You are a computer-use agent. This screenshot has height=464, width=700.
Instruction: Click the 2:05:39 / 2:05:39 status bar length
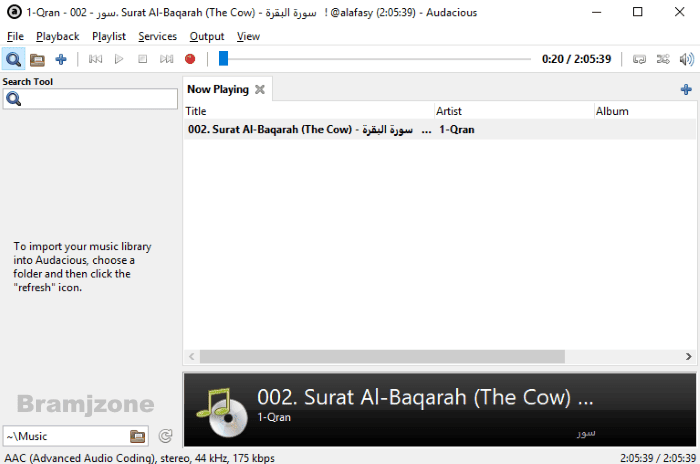pos(658,458)
